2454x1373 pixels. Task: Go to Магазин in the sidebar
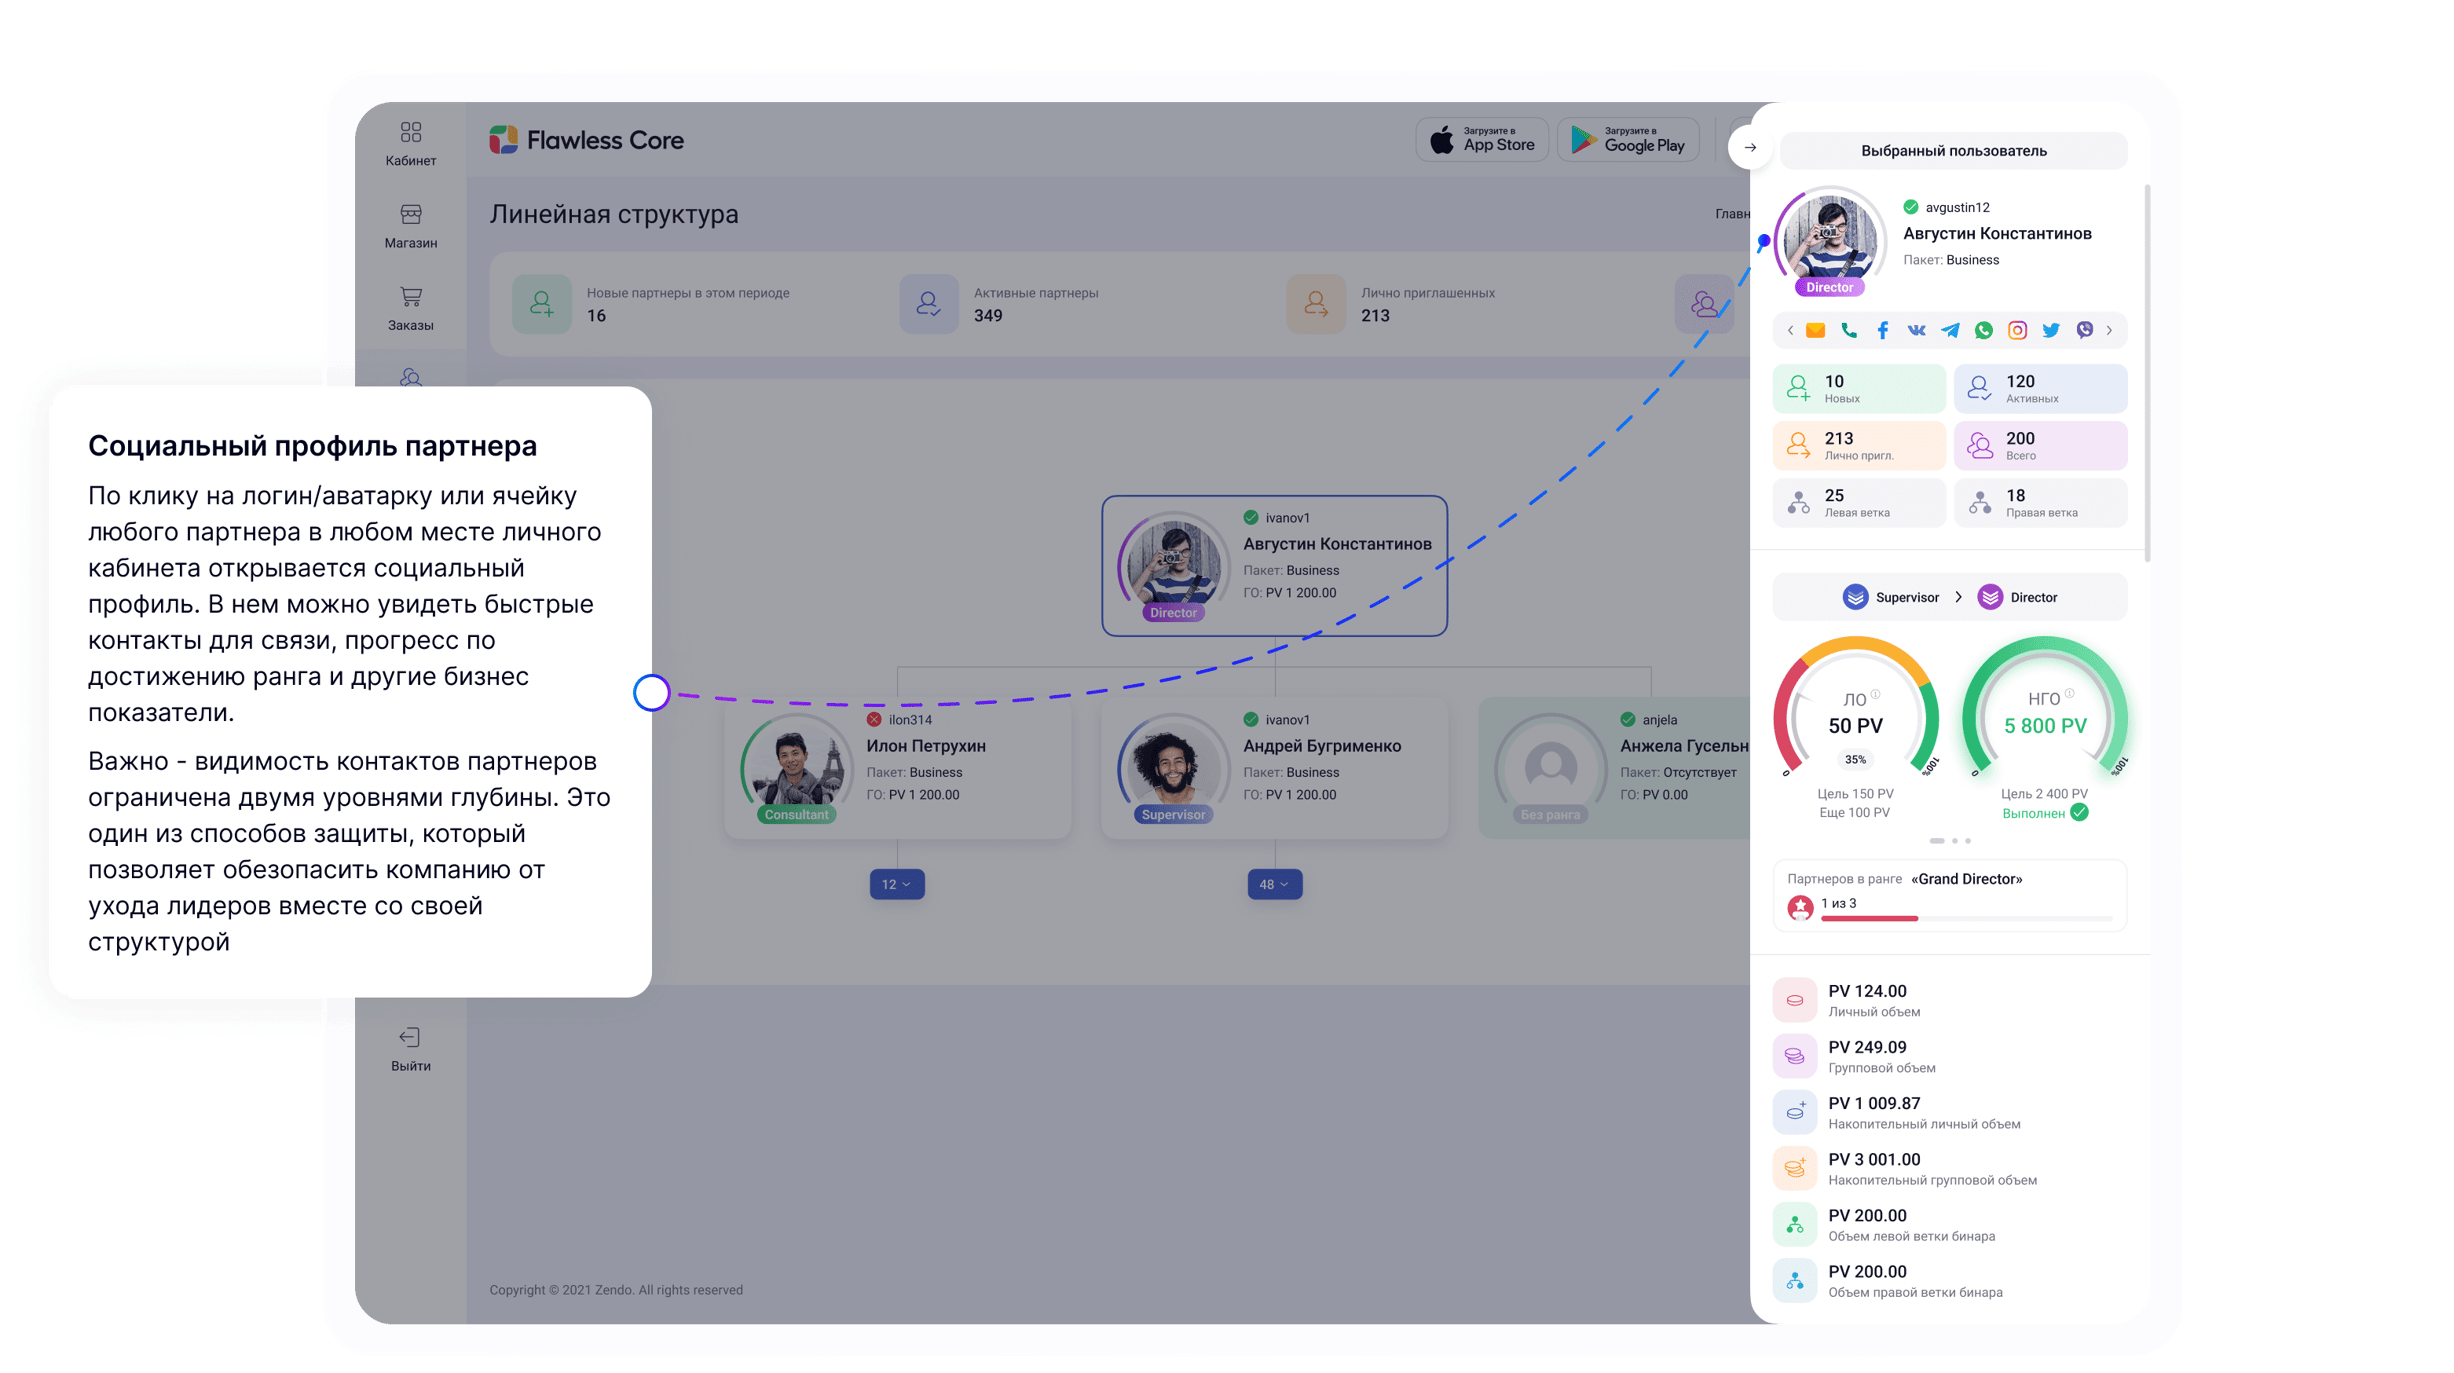point(410,226)
